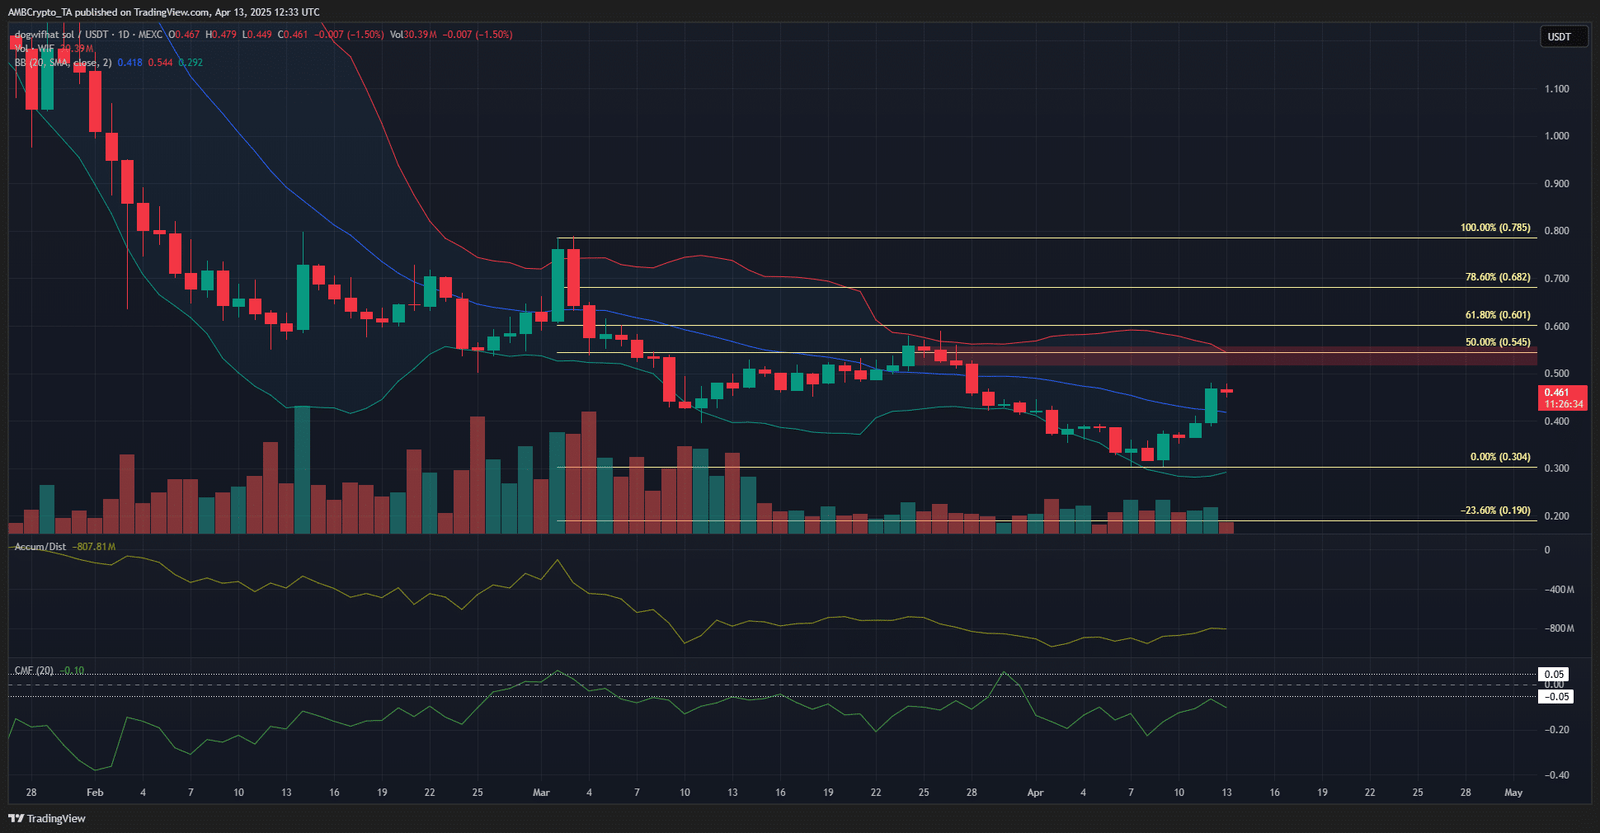This screenshot has height=833, width=1600.
Task: Click the Mar label on the time axis
Action: [541, 792]
